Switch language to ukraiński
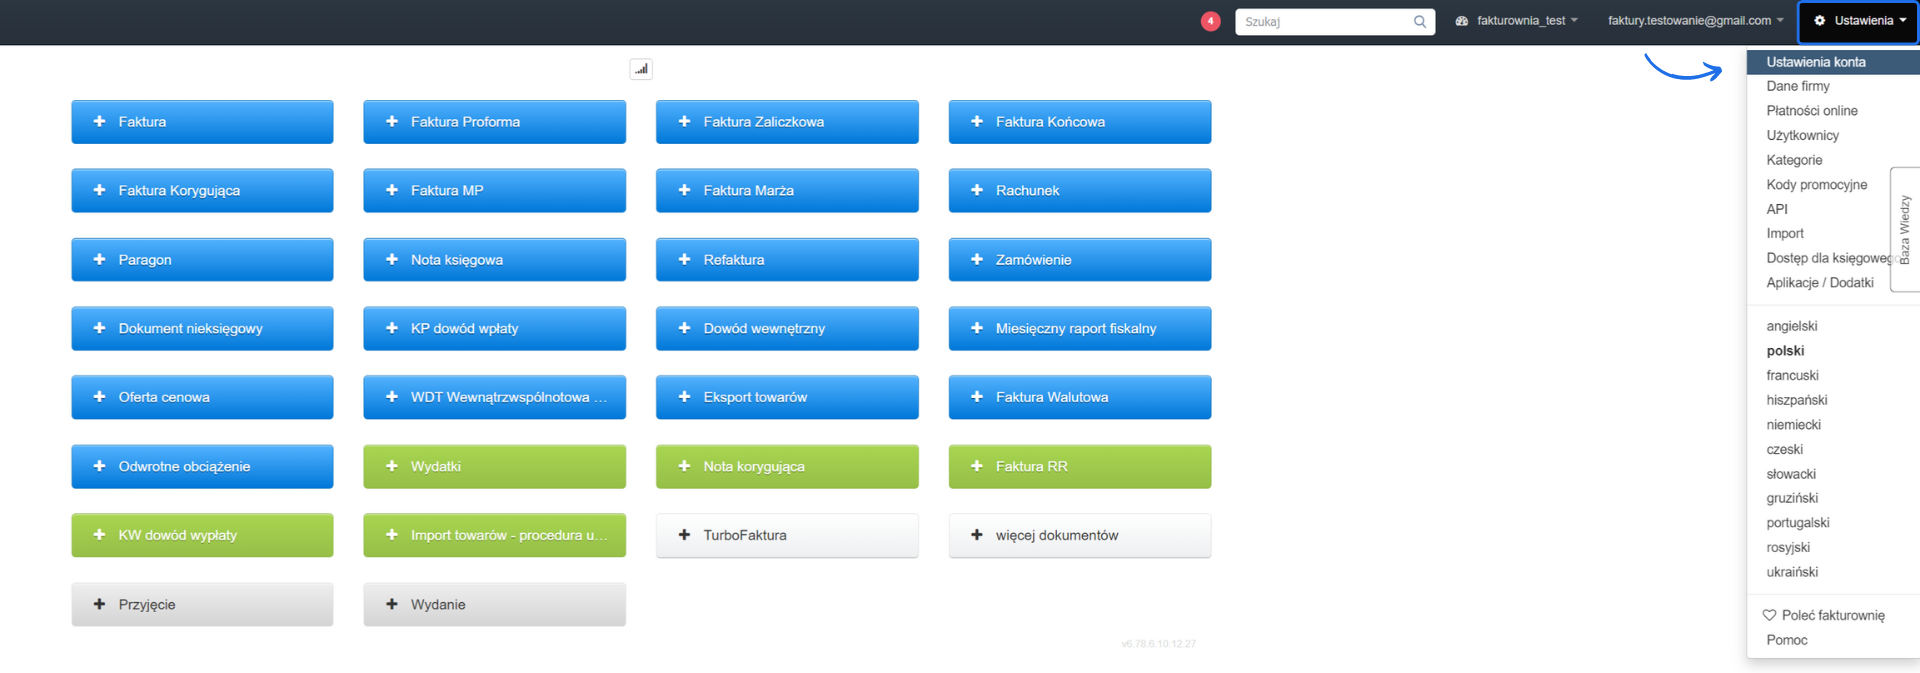This screenshot has height=673, width=1920. 1792,572
